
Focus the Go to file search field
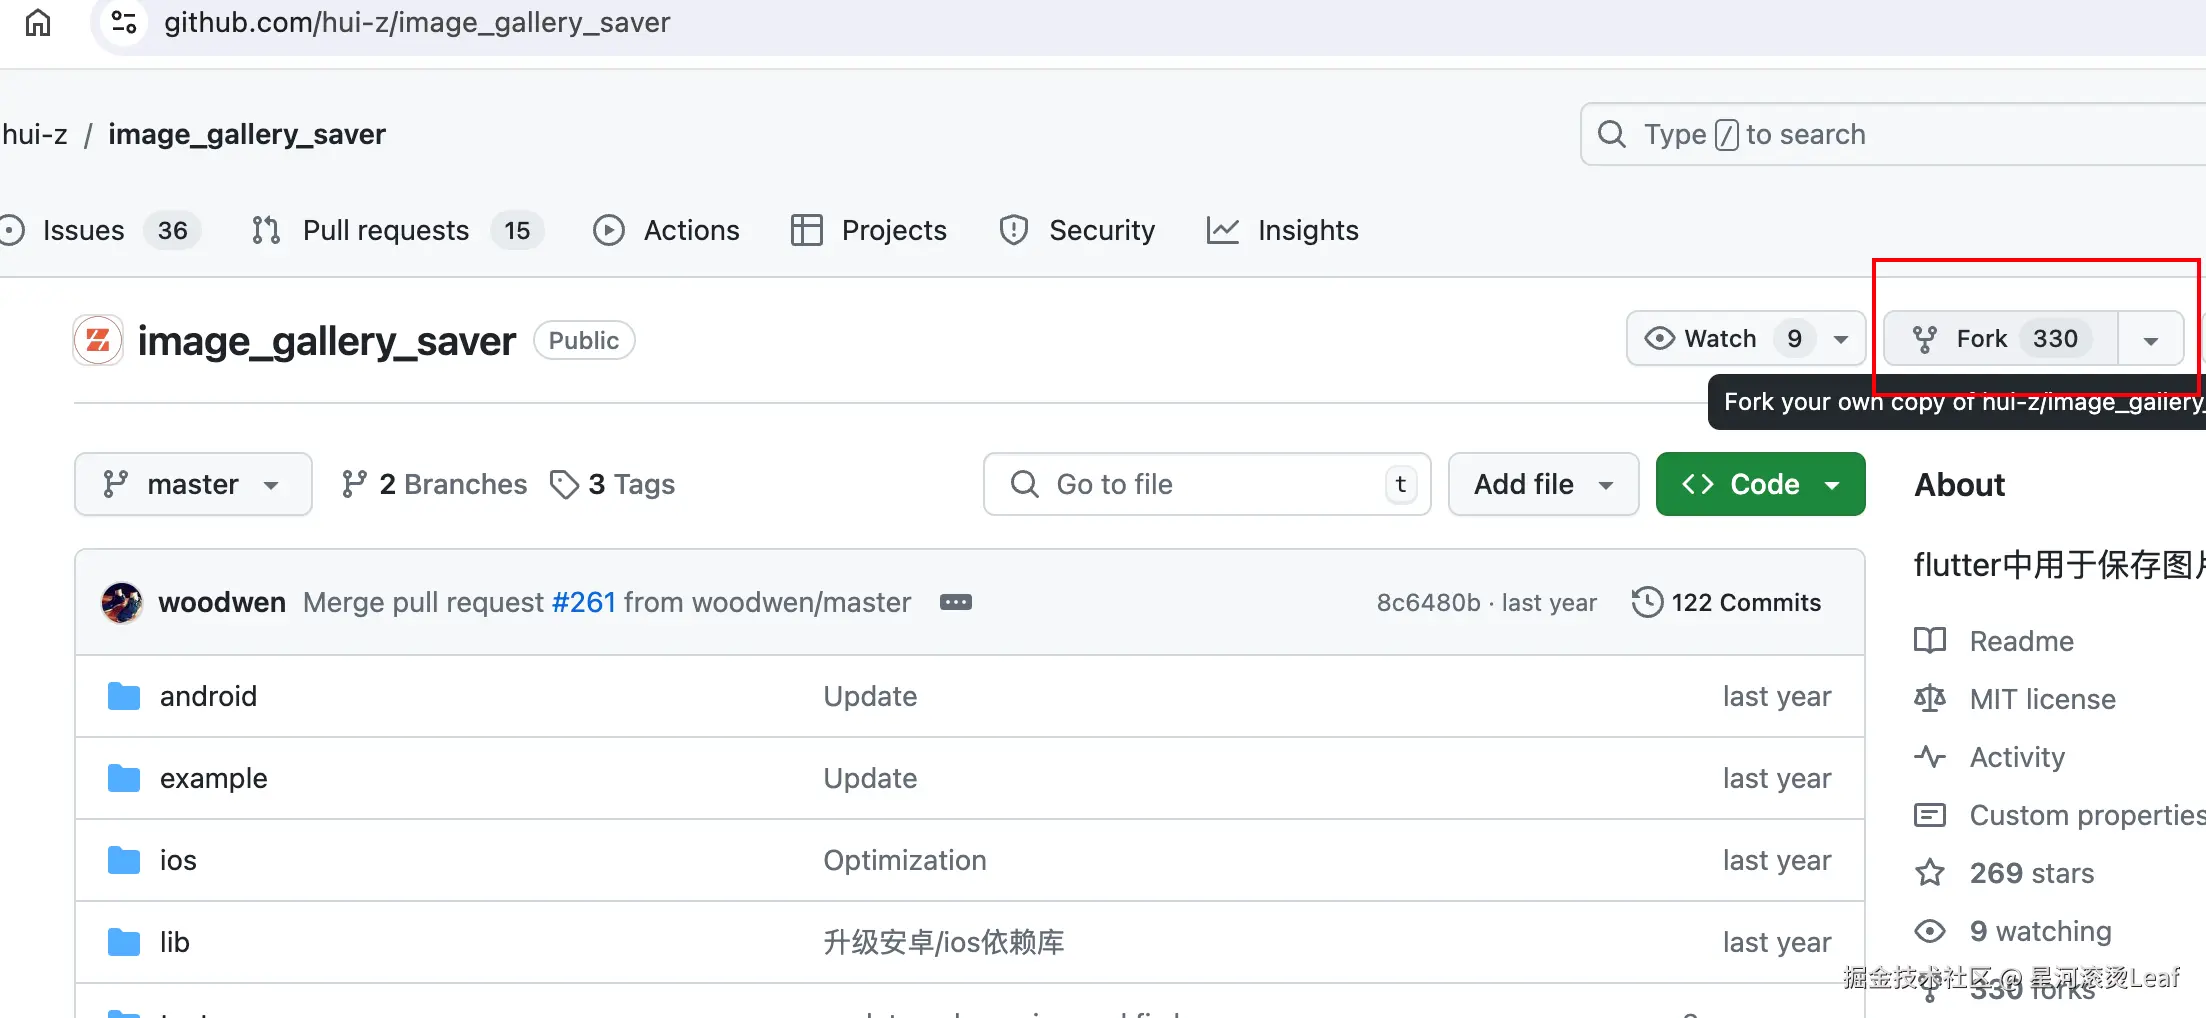[x=1207, y=484]
